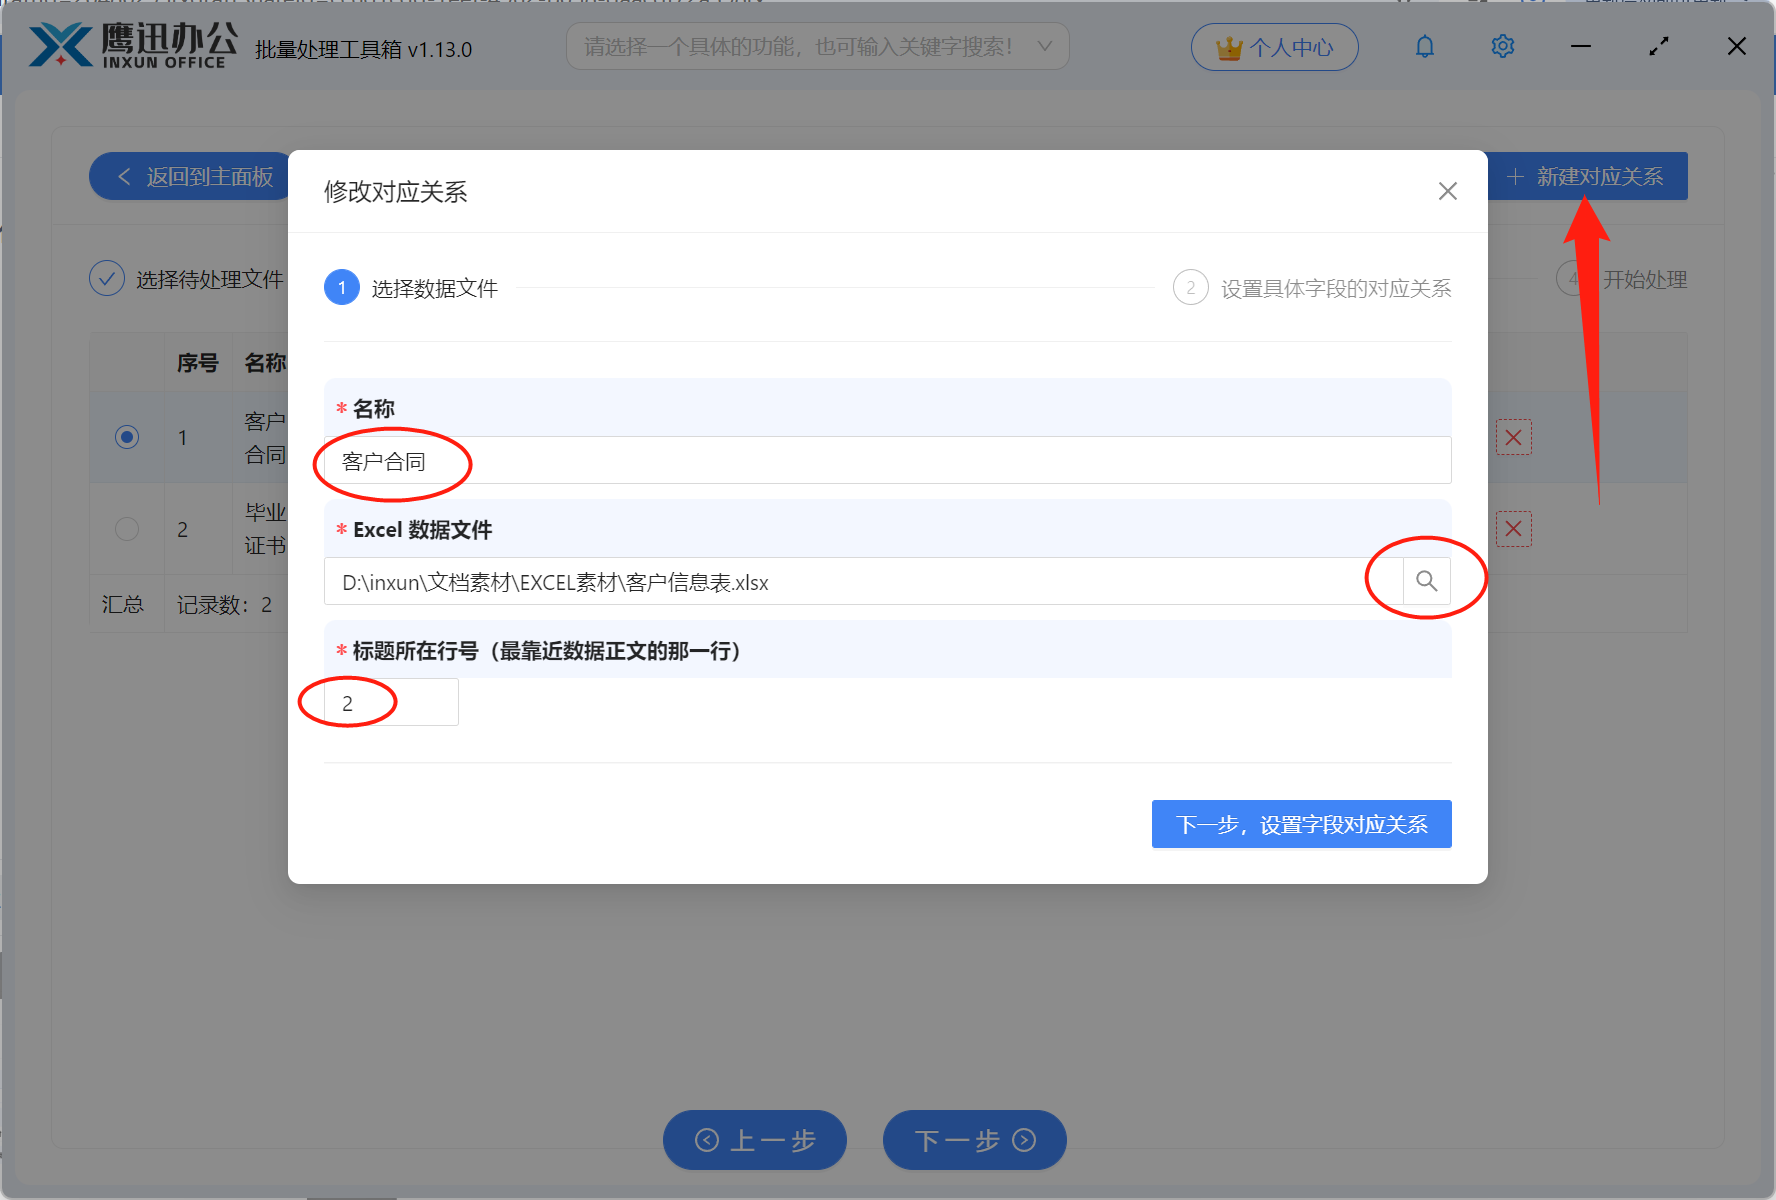Click 下一步，设置字段对应关系 button
Viewport: 1776px width, 1200px height.
[x=1301, y=824]
